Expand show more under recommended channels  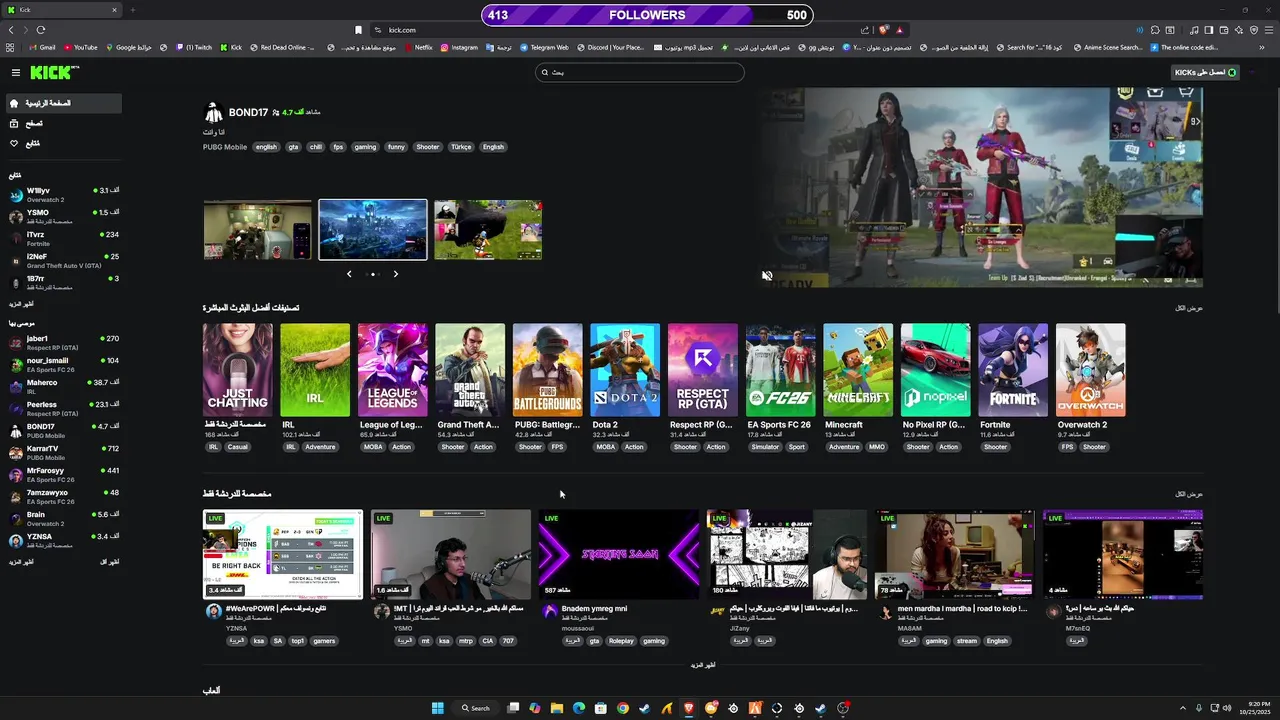point(21,562)
